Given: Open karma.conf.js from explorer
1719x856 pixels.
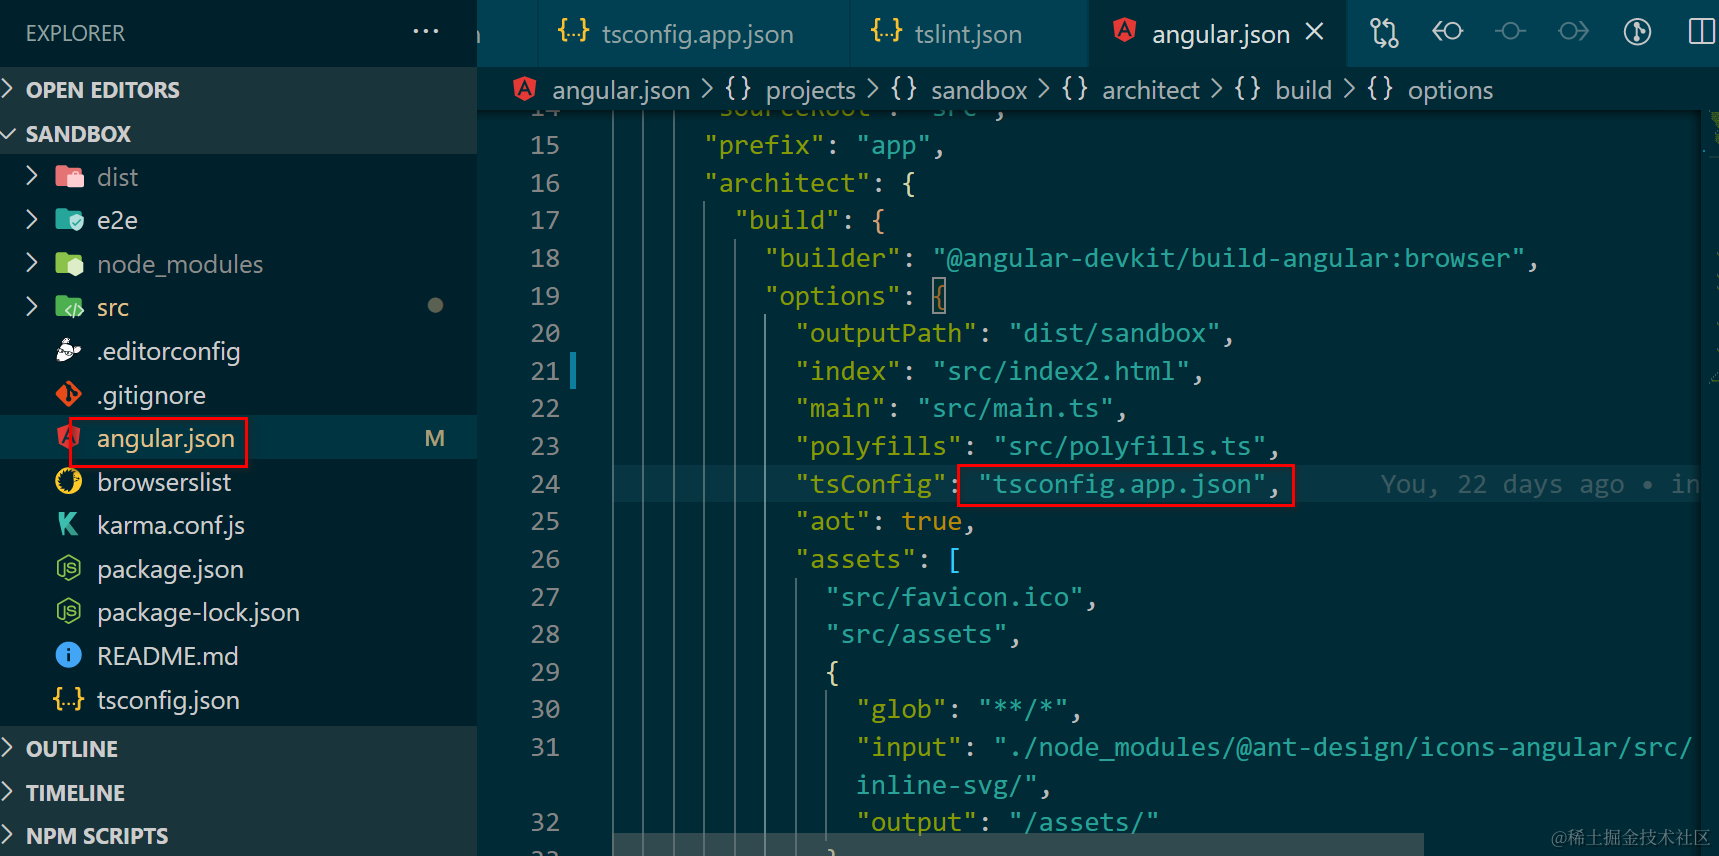Looking at the screenshot, I should 238,525.
